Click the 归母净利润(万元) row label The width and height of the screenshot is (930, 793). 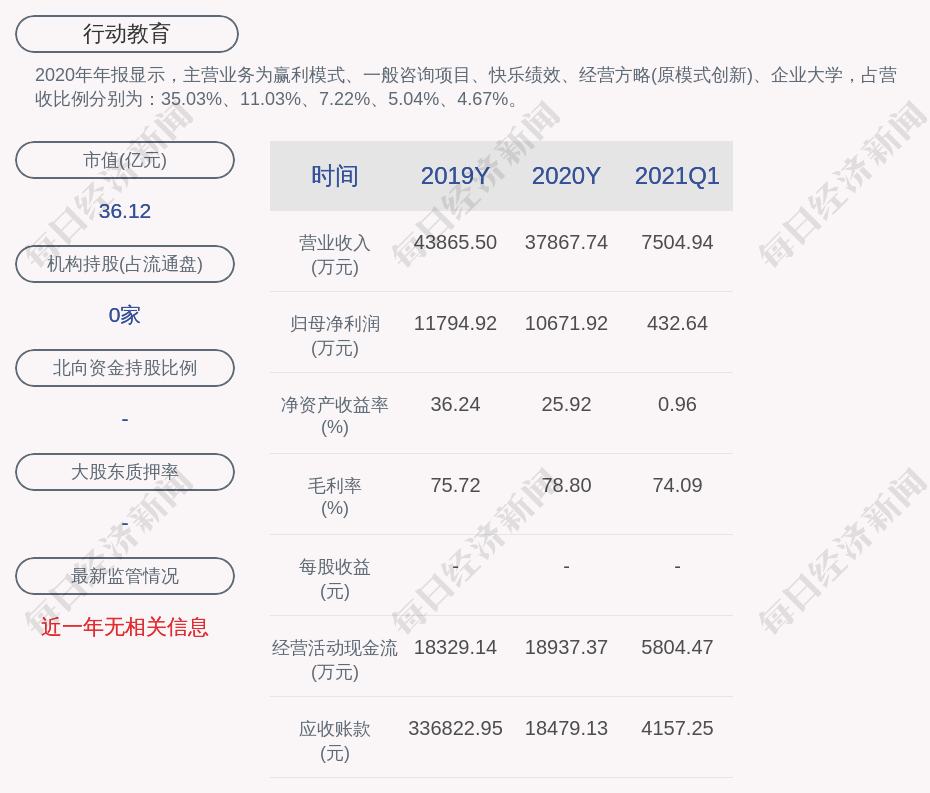[x=335, y=335]
